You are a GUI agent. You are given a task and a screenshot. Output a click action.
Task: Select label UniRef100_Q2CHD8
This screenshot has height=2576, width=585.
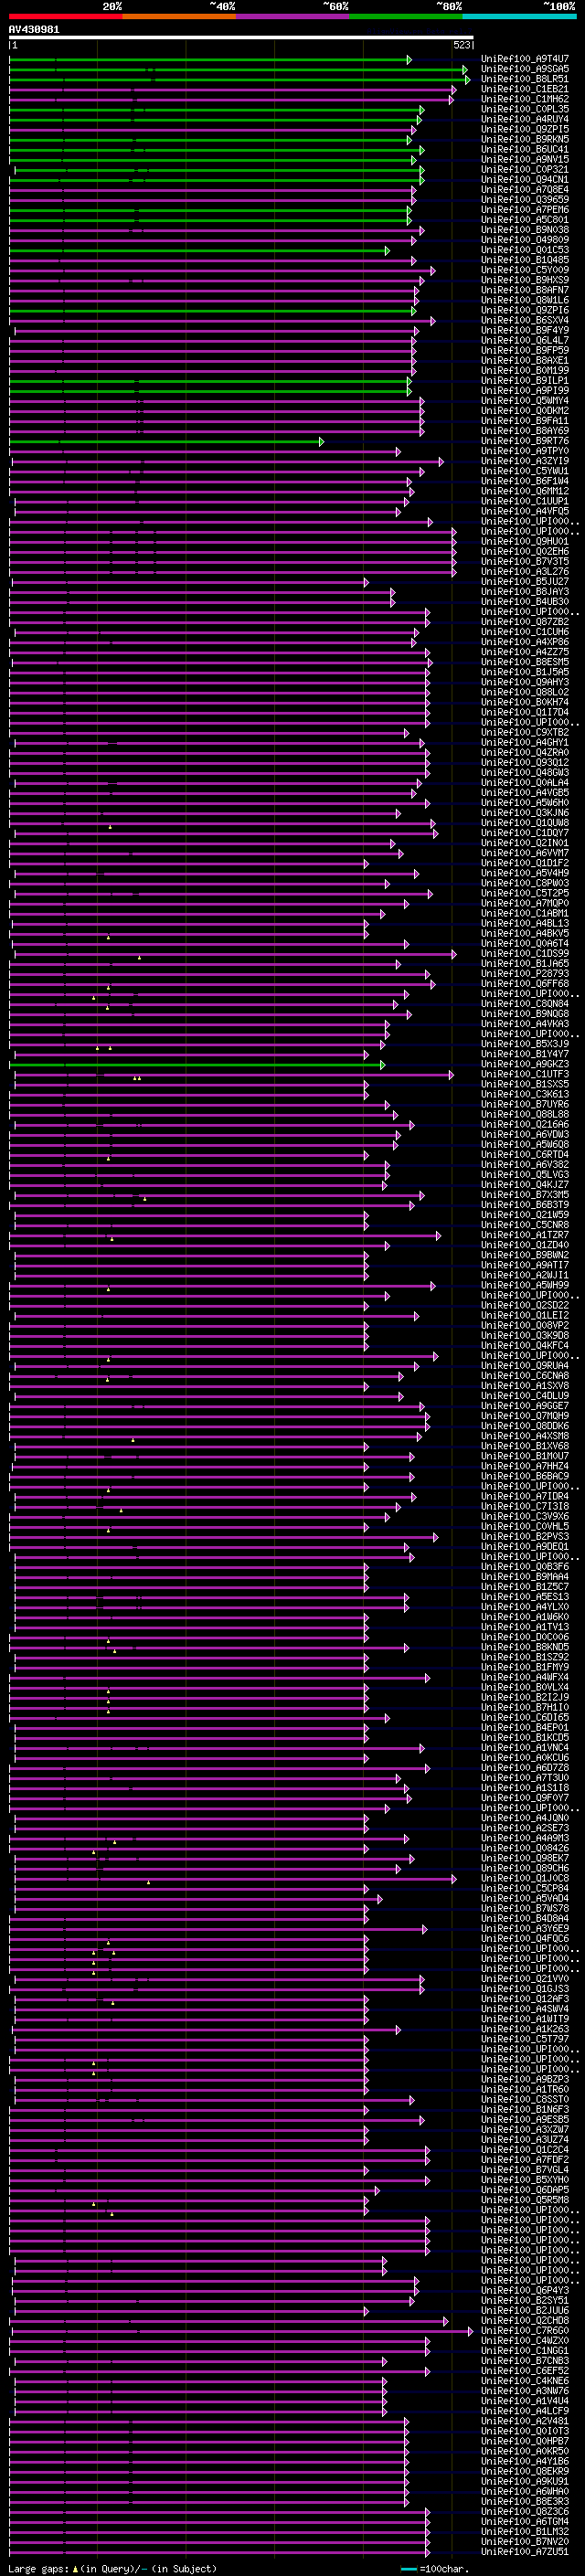click(525, 2321)
